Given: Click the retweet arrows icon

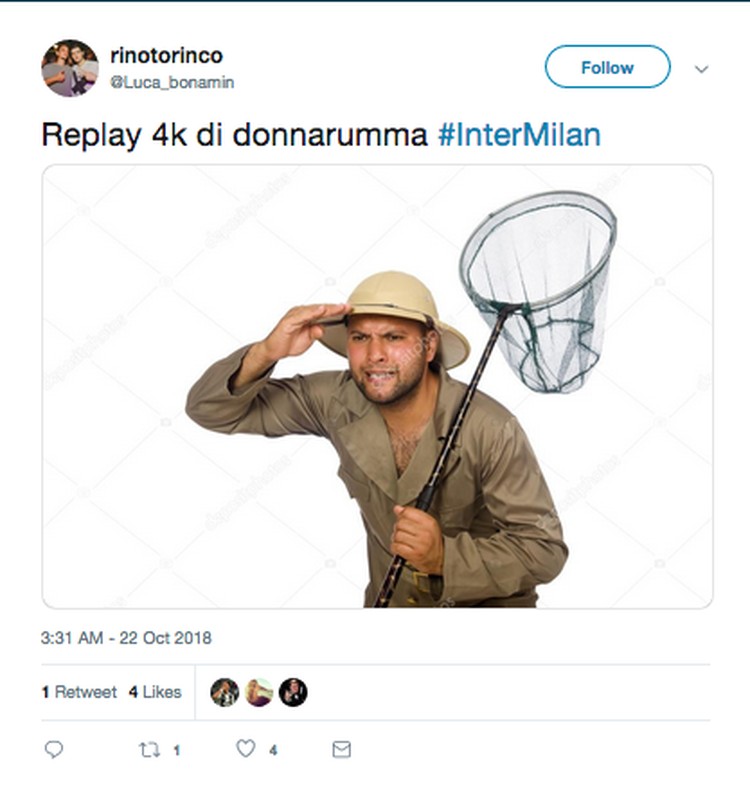Looking at the screenshot, I should pyautogui.click(x=149, y=750).
